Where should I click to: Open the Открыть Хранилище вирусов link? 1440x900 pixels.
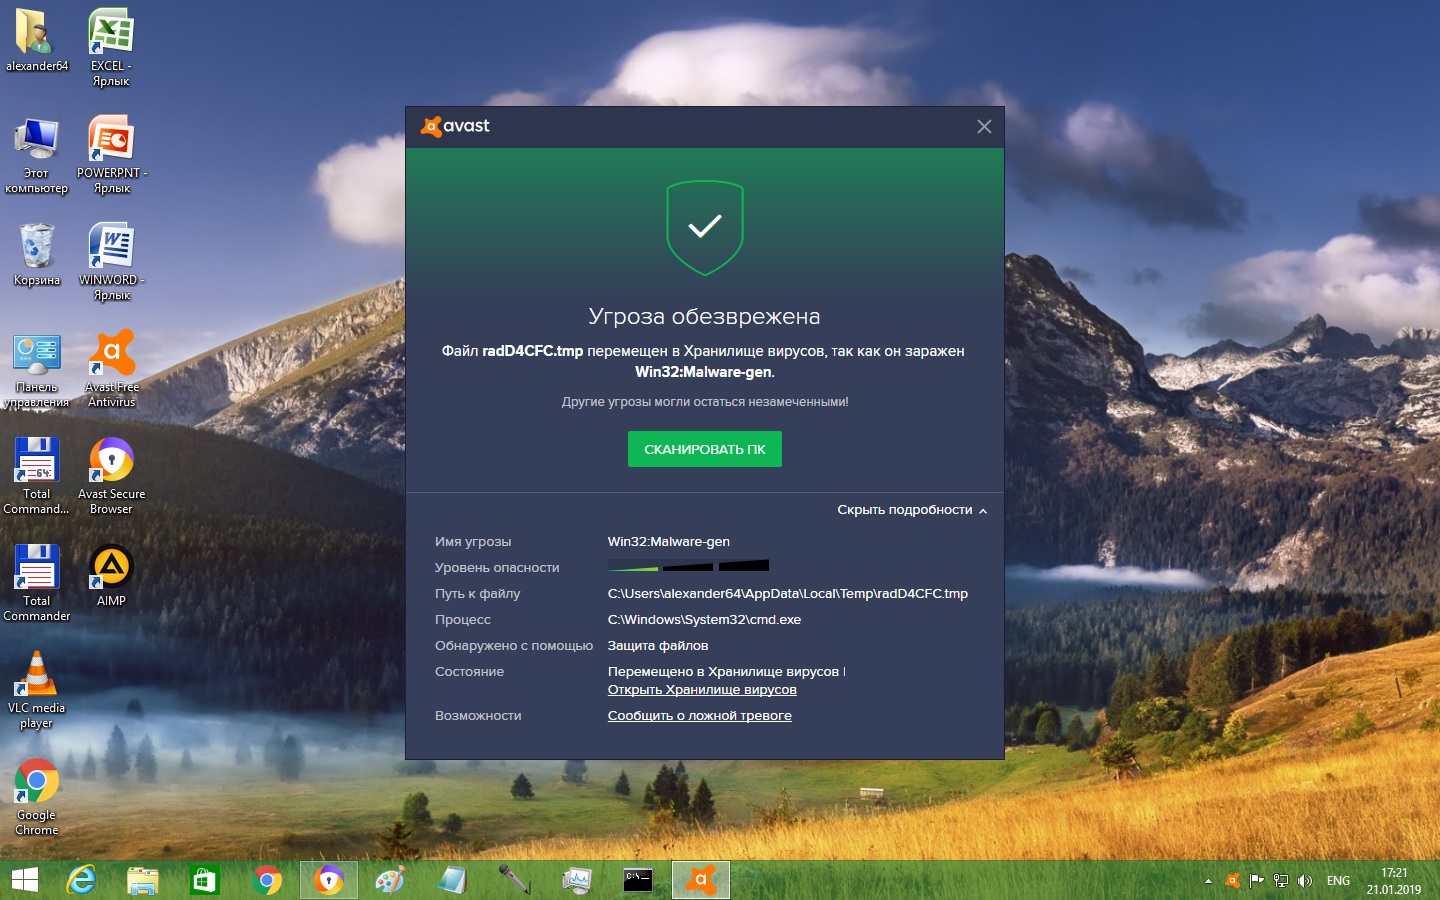(x=702, y=689)
